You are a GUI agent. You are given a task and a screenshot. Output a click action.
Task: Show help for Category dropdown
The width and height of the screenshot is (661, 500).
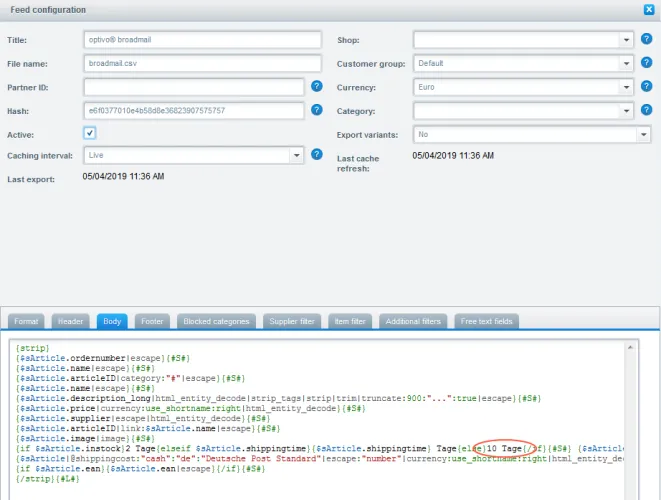click(646, 110)
